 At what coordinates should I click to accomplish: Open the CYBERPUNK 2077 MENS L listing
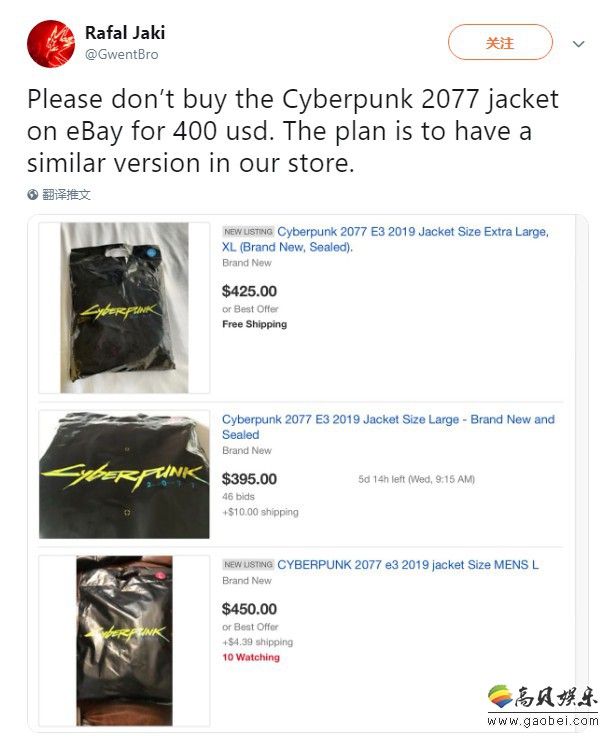(408, 565)
